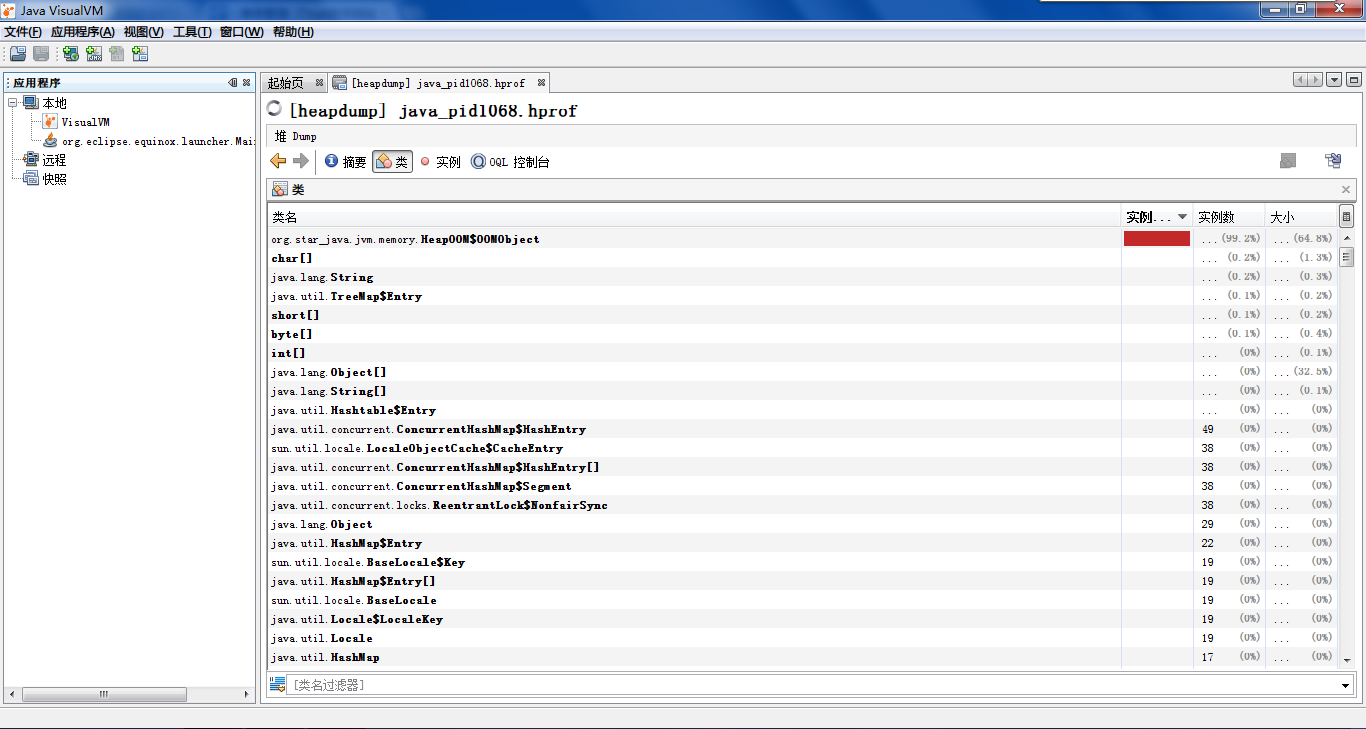Sort by the 类名 column header
1366x729 pixels.
(x=694, y=217)
